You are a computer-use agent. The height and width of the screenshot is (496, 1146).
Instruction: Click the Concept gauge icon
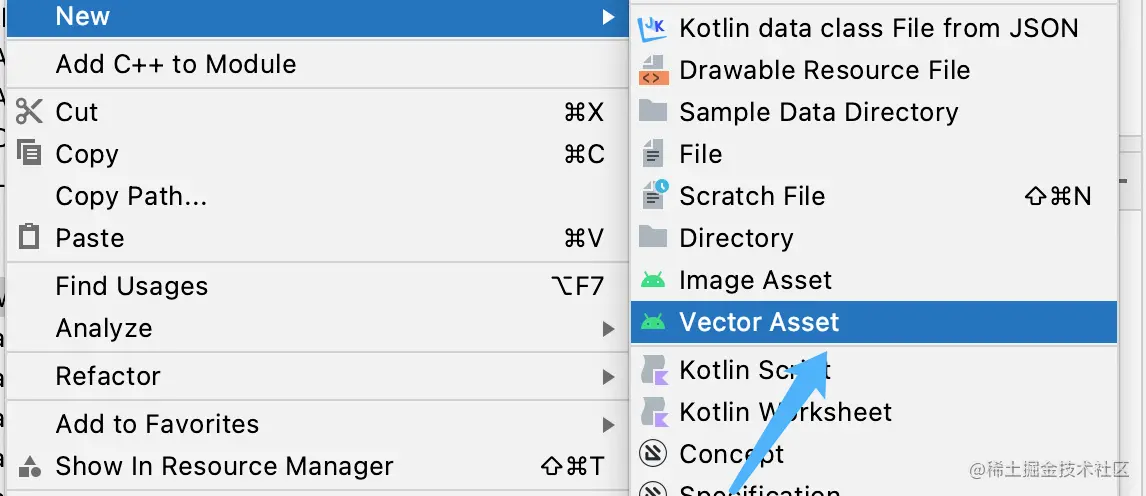pos(653,454)
